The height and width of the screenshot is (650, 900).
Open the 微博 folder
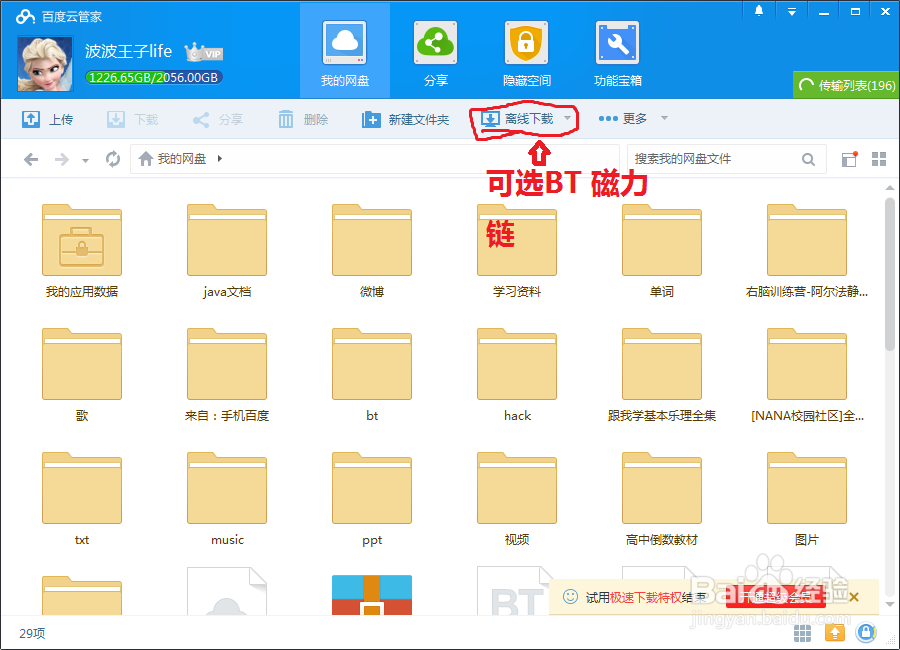point(372,251)
